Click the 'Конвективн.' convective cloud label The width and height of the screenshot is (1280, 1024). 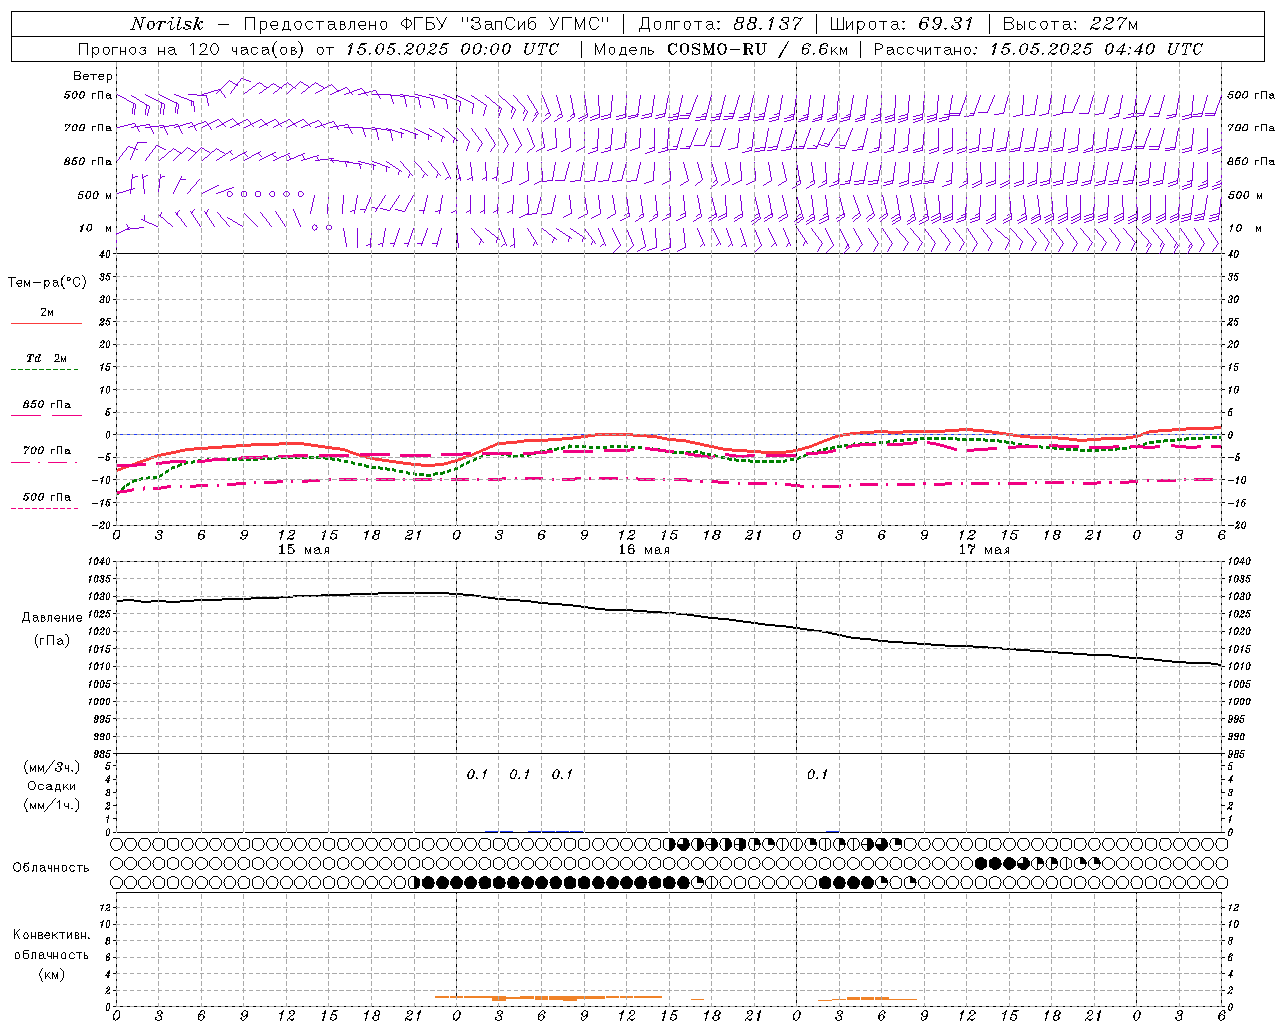click(x=51, y=935)
